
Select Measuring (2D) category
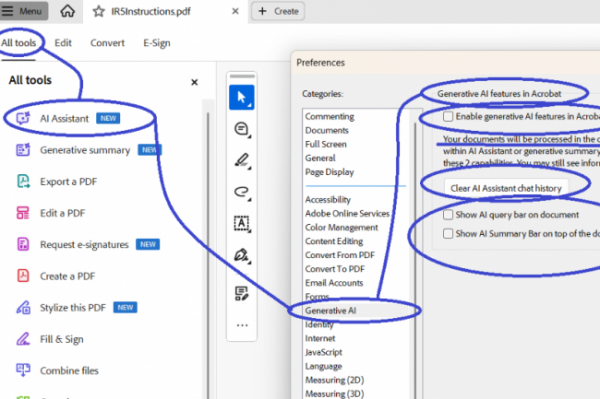point(334,380)
